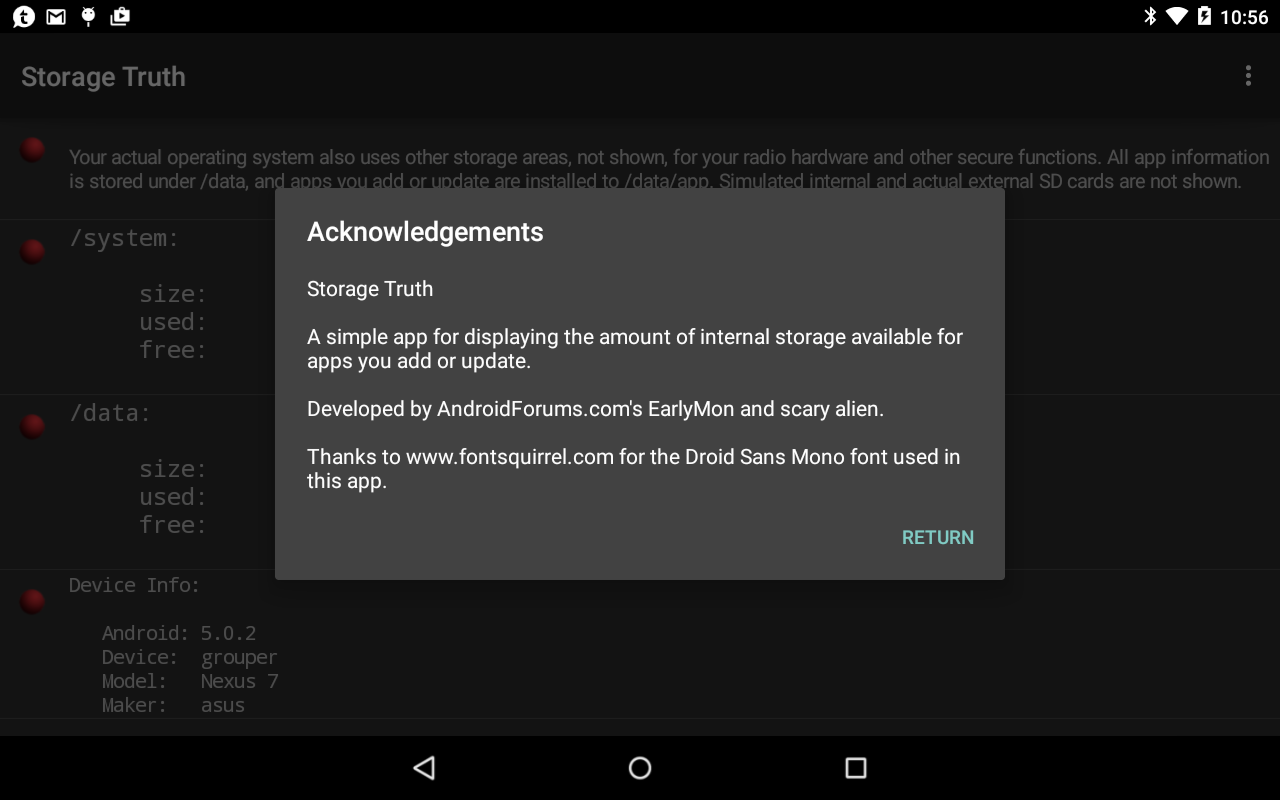The height and width of the screenshot is (800, 1280).
Task: Tap the Android back navigation icon
Action: click(x=424, y=767)
